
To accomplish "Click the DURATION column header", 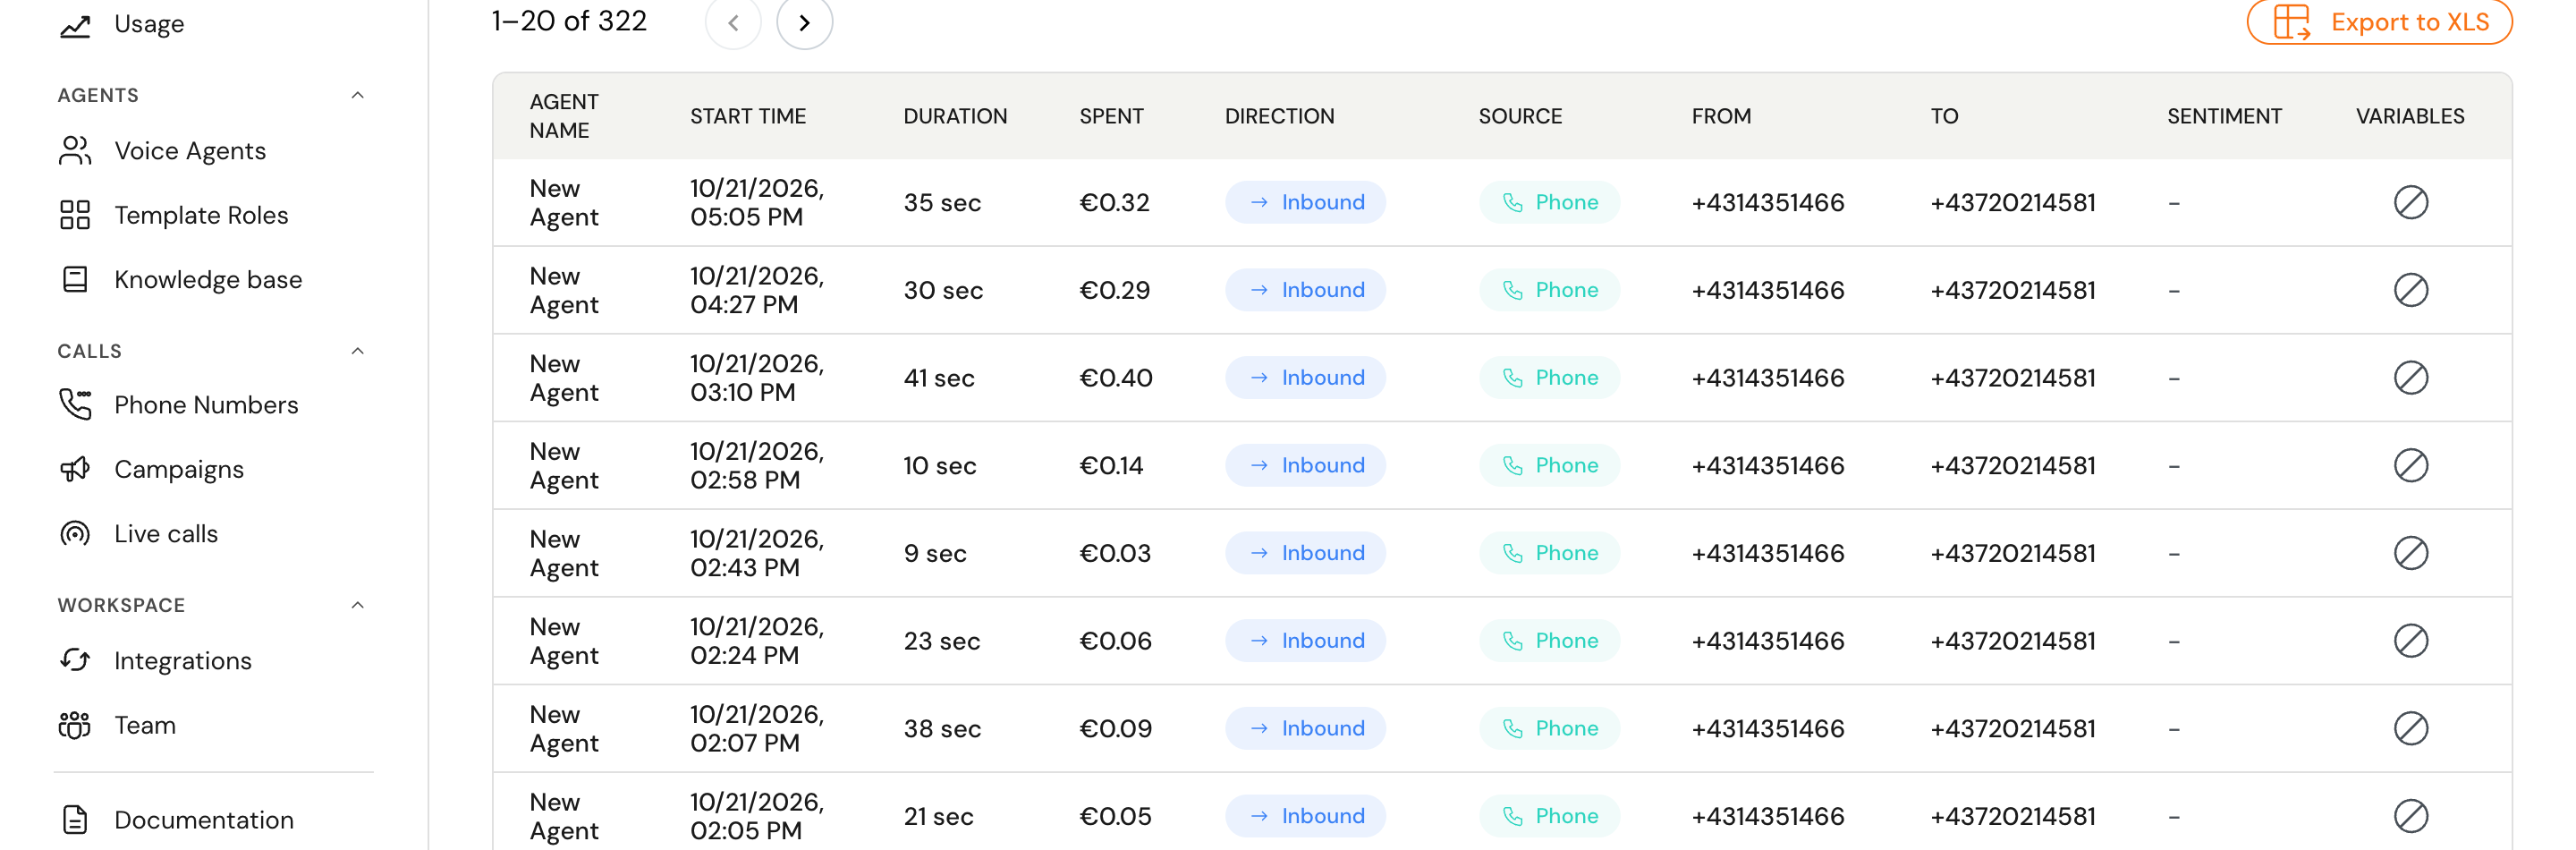I will [x=955, y=116].
